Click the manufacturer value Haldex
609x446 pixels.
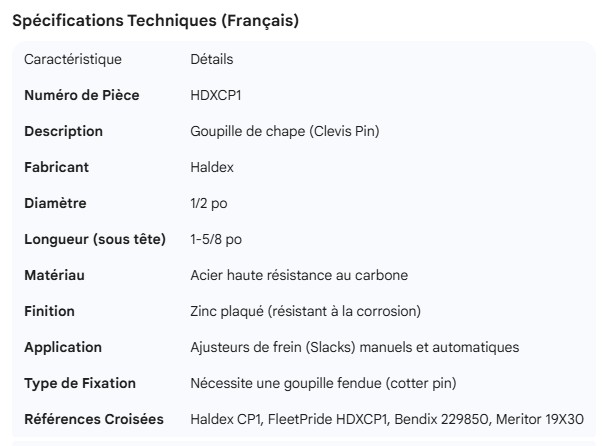tap(211, 167)
